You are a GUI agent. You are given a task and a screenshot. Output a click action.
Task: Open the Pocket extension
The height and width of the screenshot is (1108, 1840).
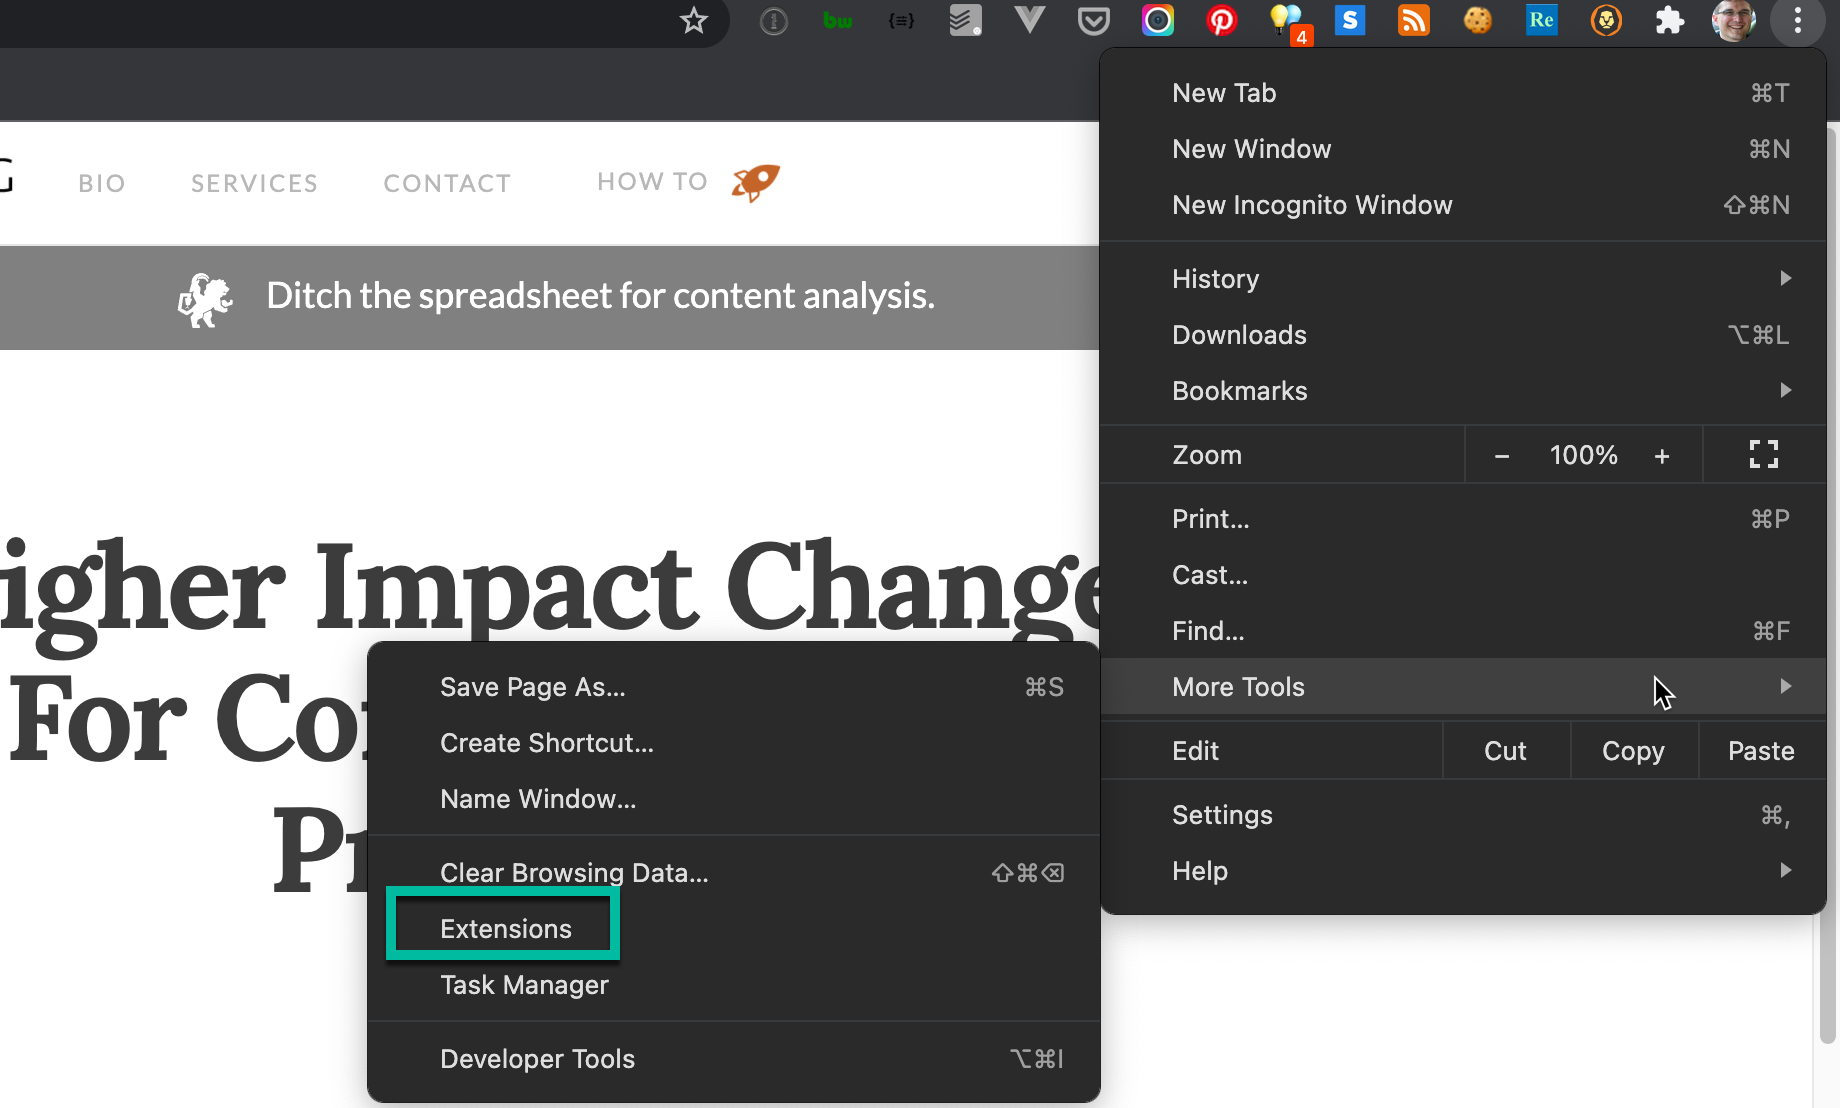pos(1093,20)
